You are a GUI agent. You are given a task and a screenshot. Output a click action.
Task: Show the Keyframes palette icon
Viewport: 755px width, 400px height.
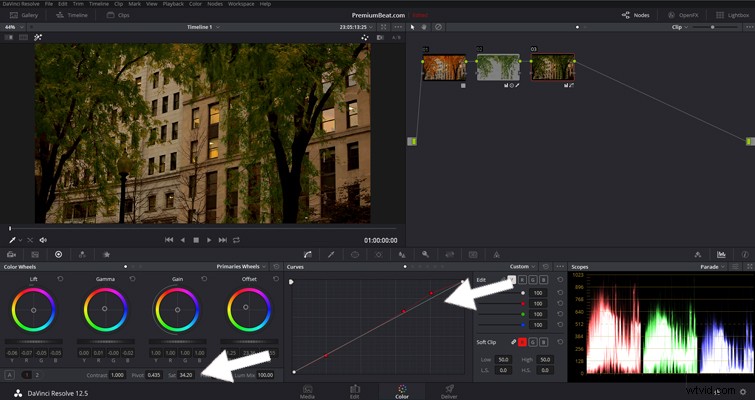click(x=698, y=255)
